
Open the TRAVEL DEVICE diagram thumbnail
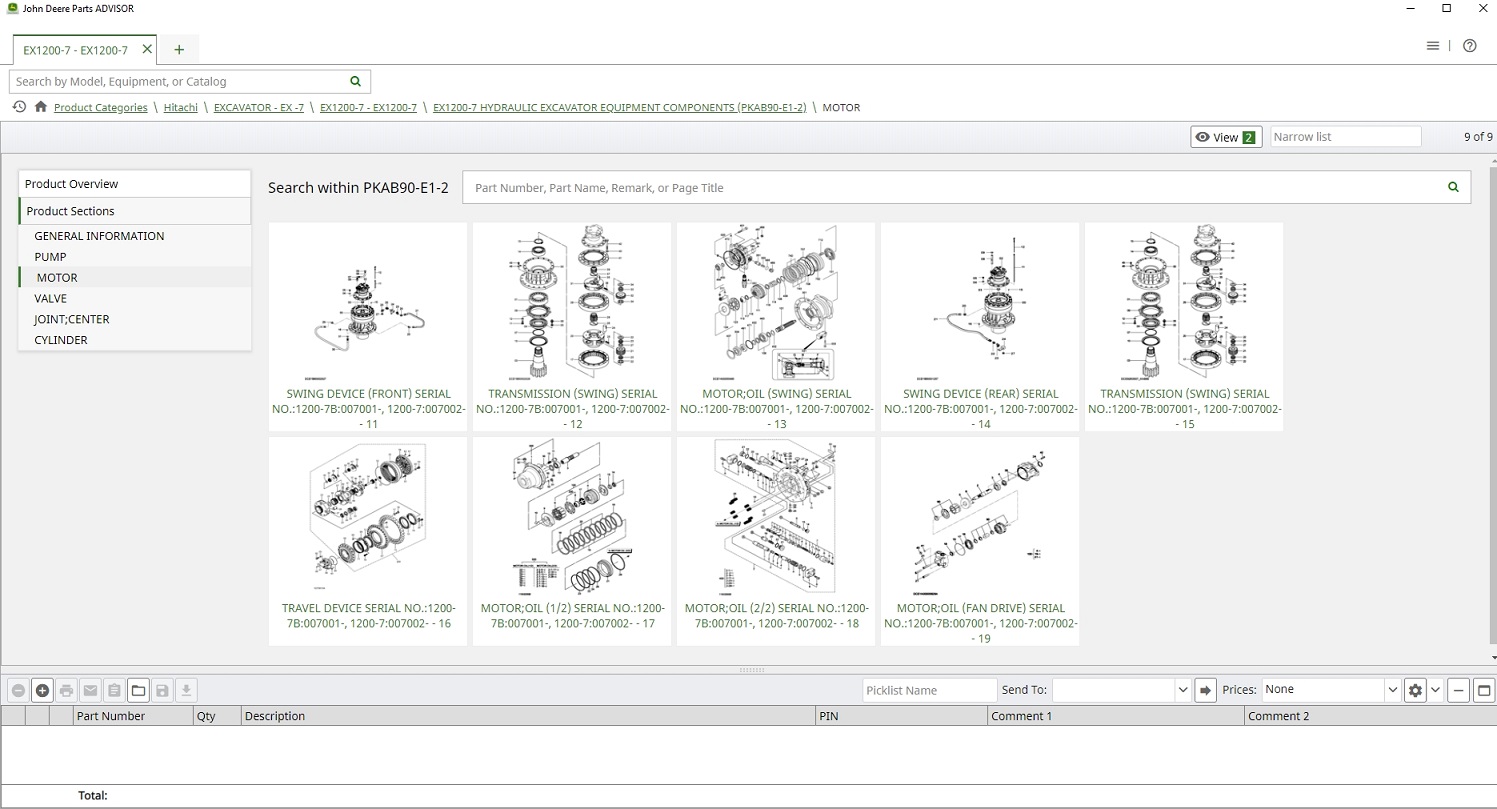pos(368,515)
